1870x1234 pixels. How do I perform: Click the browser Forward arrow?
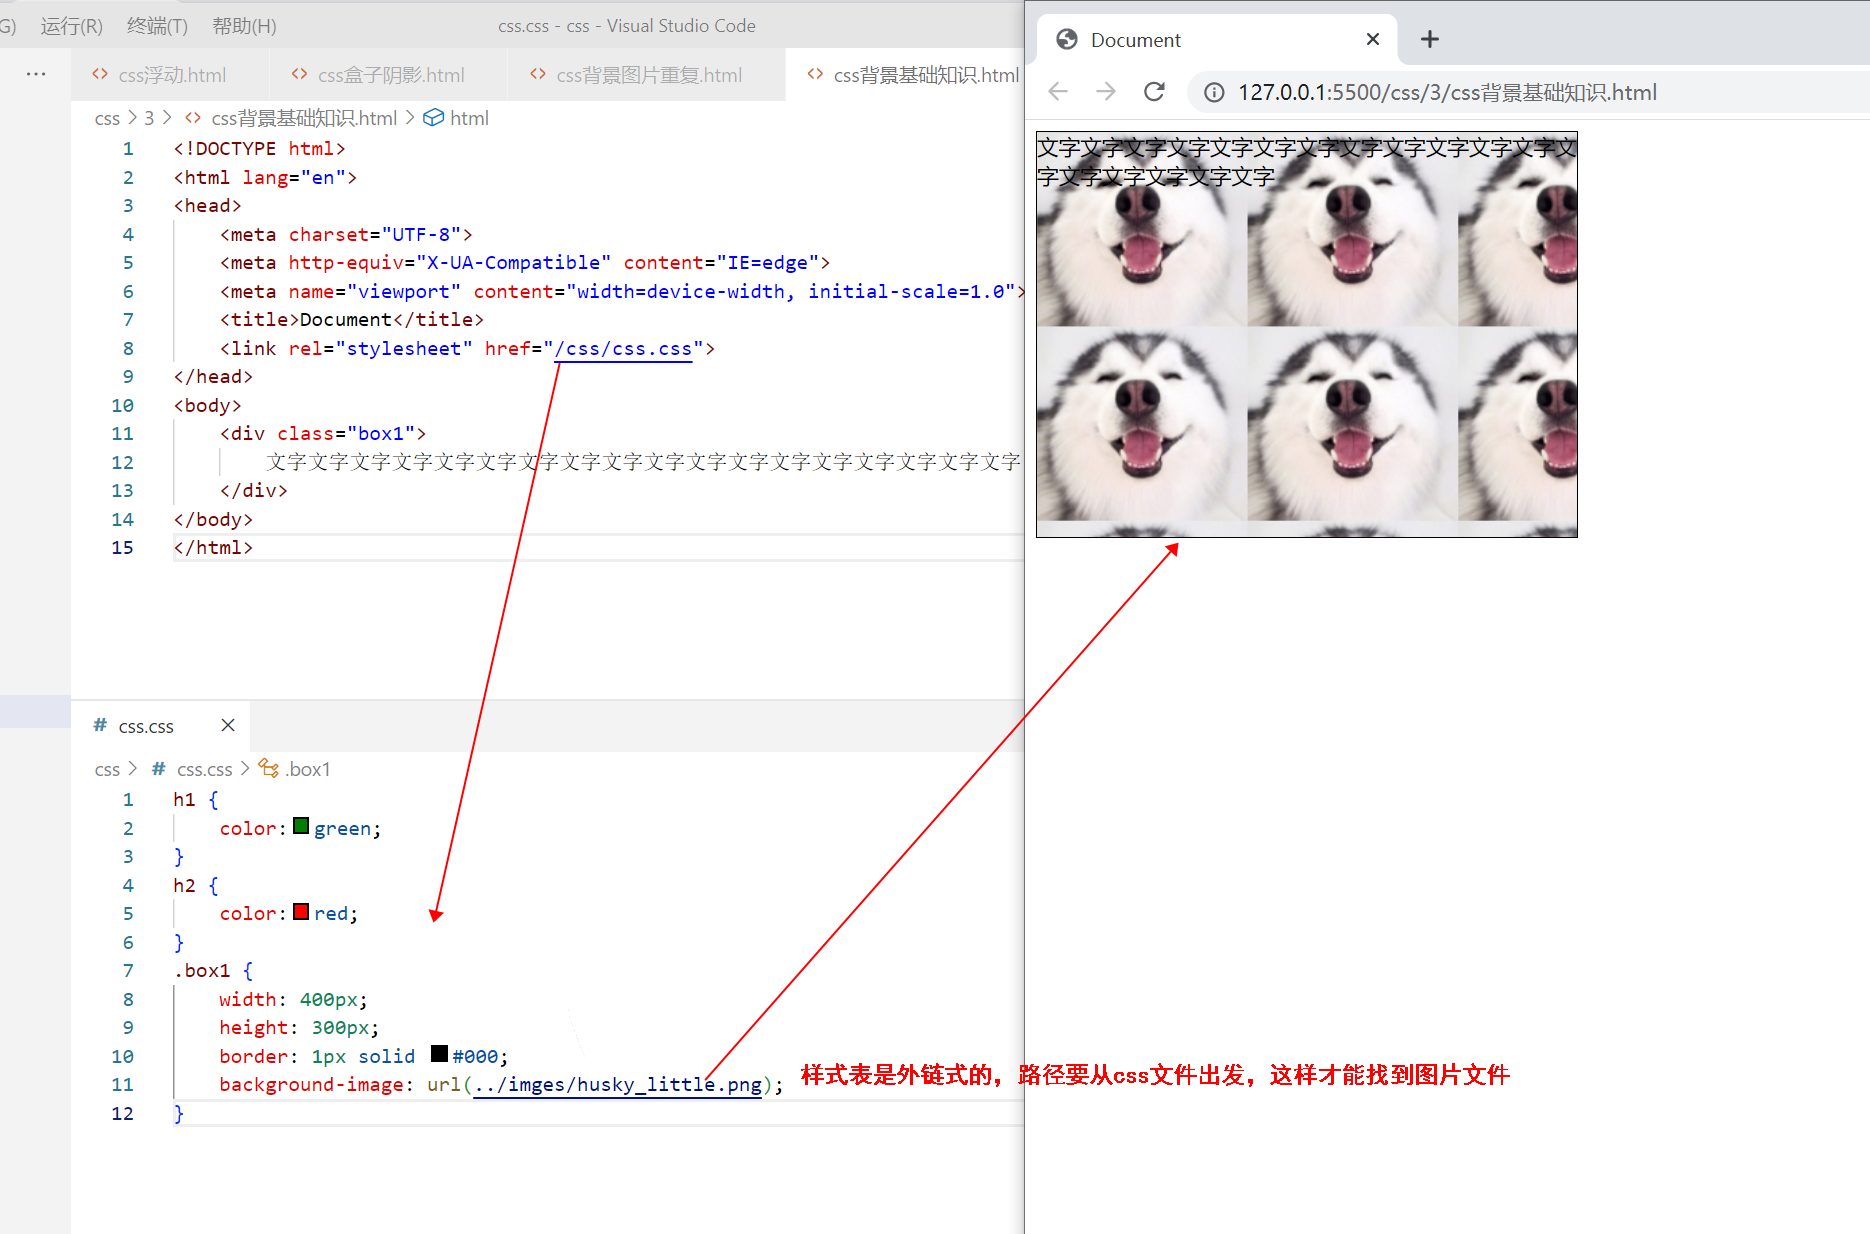coord(1105,92)
